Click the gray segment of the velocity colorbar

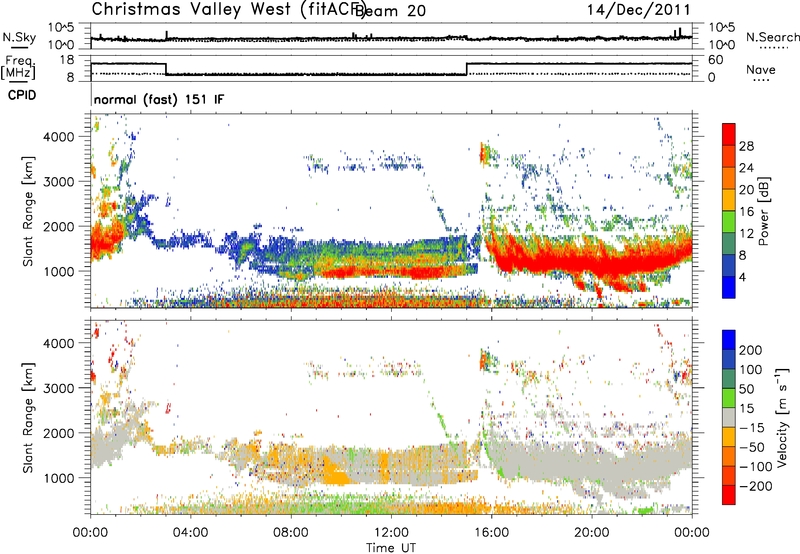tap(729, 417)
